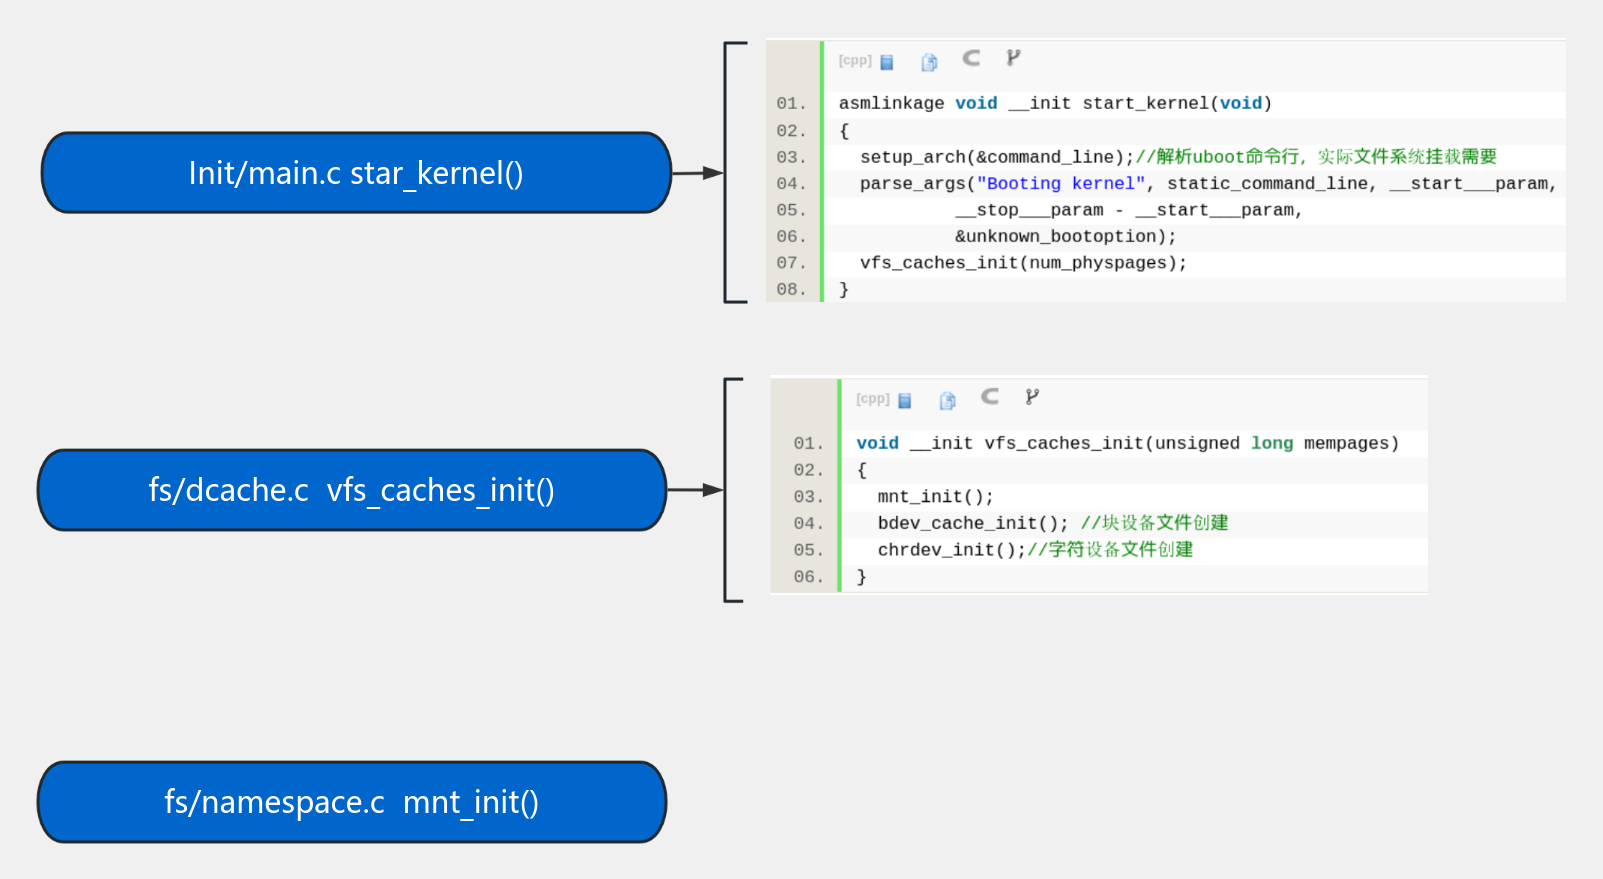Click the chrdev_init(); code line
The height and width of the screenshot is (879, 1603).
pyautogui.click(x=950, y=550)
